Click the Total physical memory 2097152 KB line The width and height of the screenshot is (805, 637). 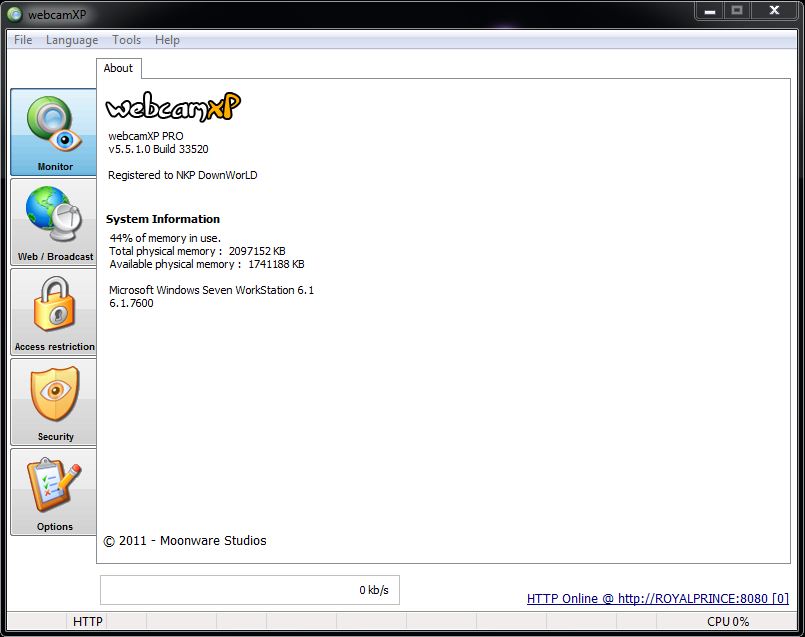point(197,251)
